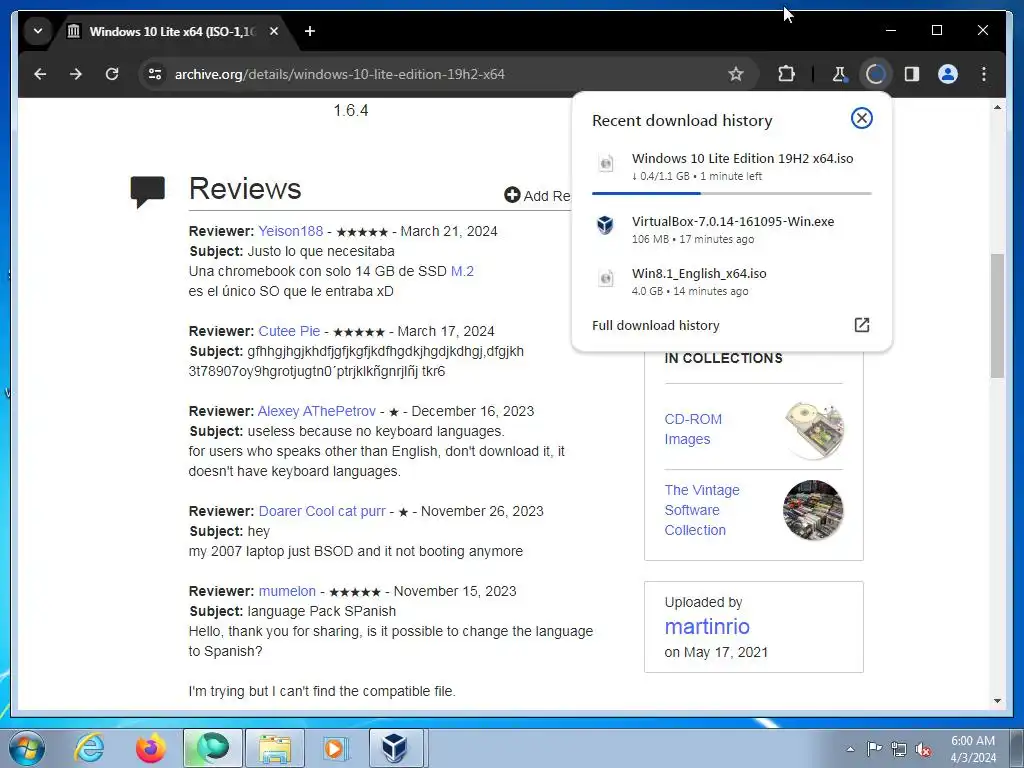Open Windows Media Player in taskbar
The width and height of the screenshot is (1024, 768).
[335, 748]
